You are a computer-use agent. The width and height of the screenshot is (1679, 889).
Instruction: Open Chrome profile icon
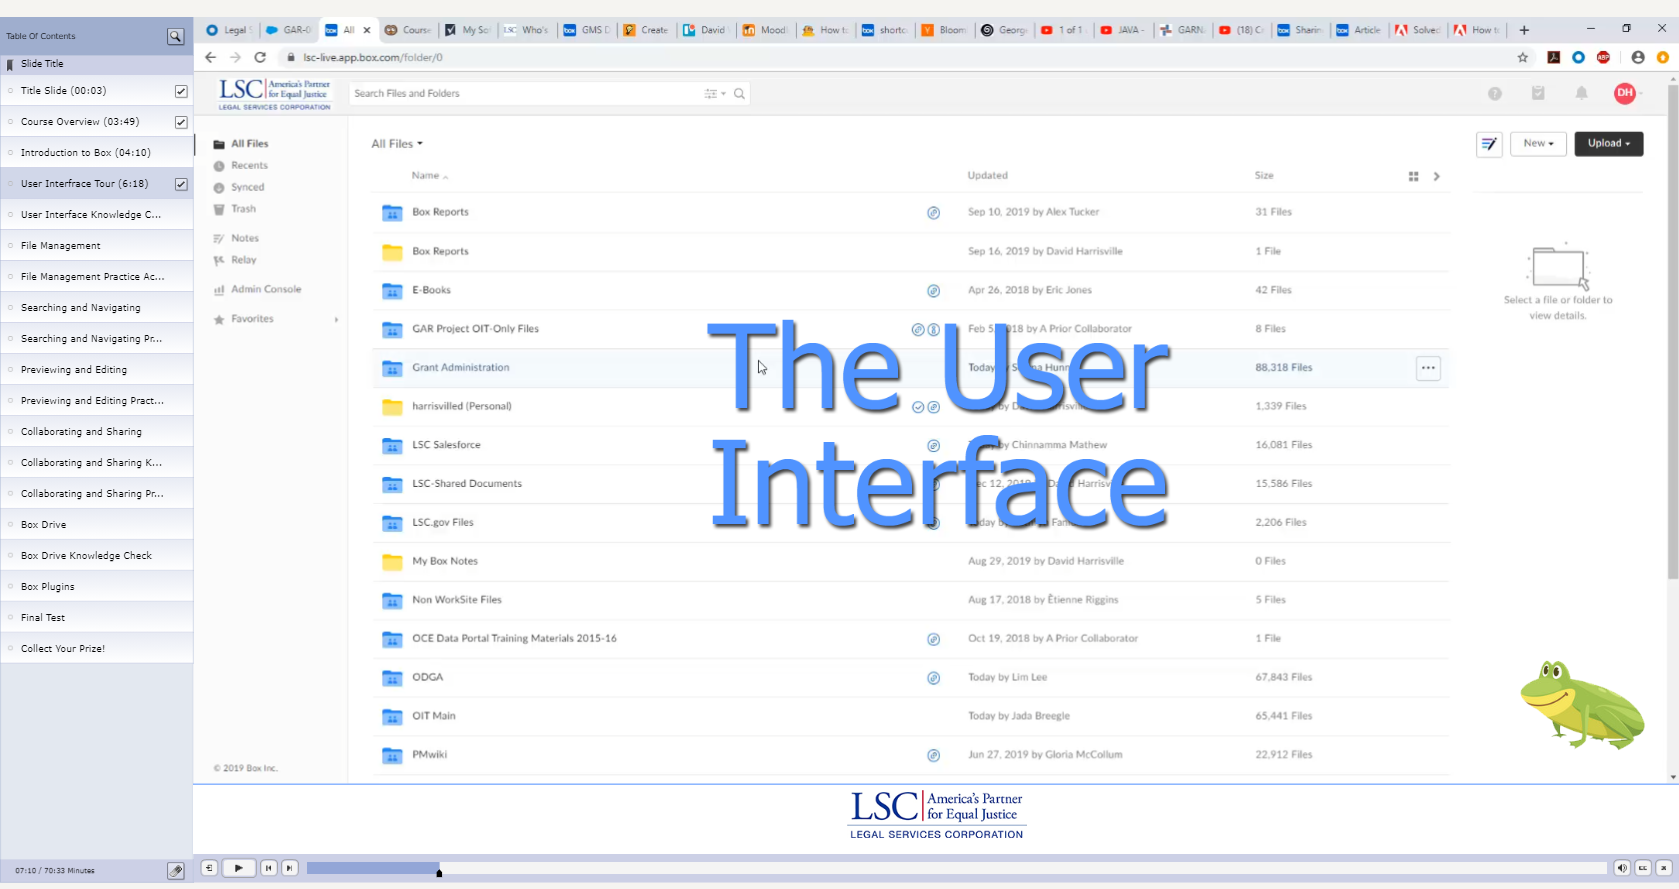1638,58
